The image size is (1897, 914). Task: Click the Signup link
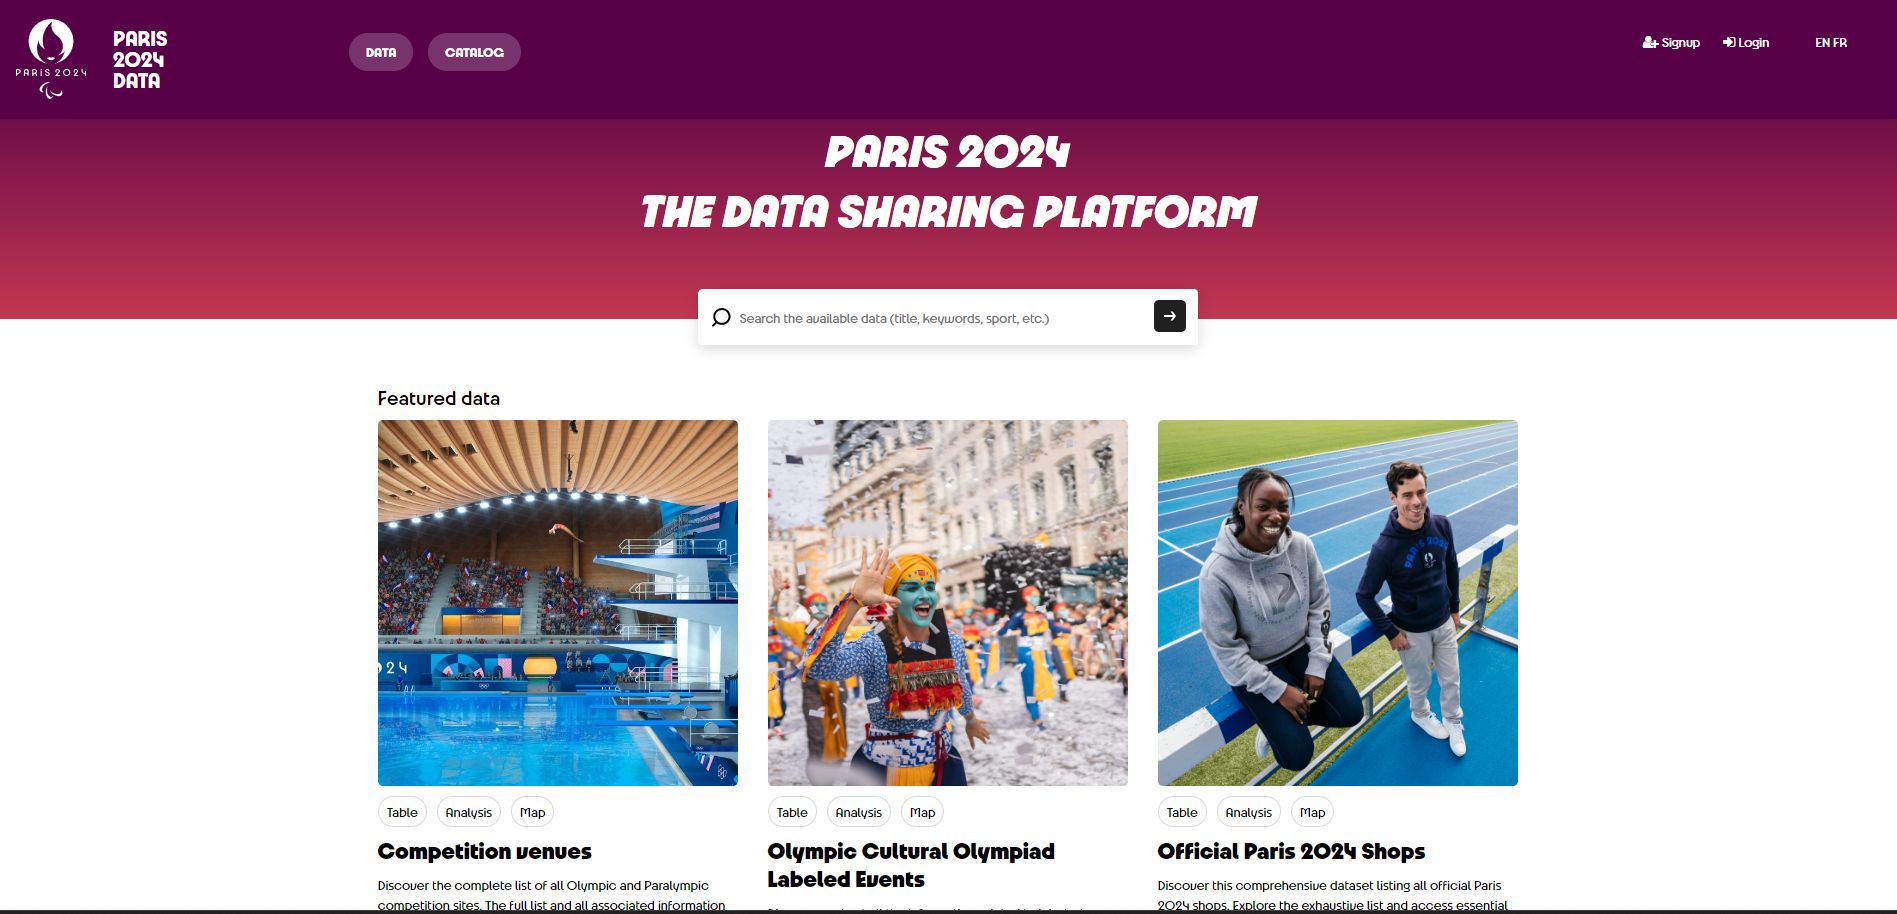[1671, 43]
